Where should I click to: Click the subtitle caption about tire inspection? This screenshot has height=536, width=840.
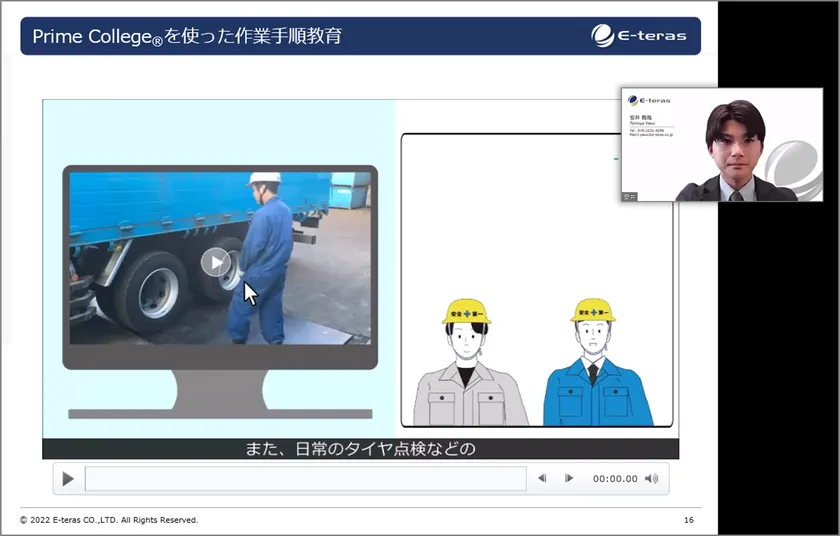360,449
